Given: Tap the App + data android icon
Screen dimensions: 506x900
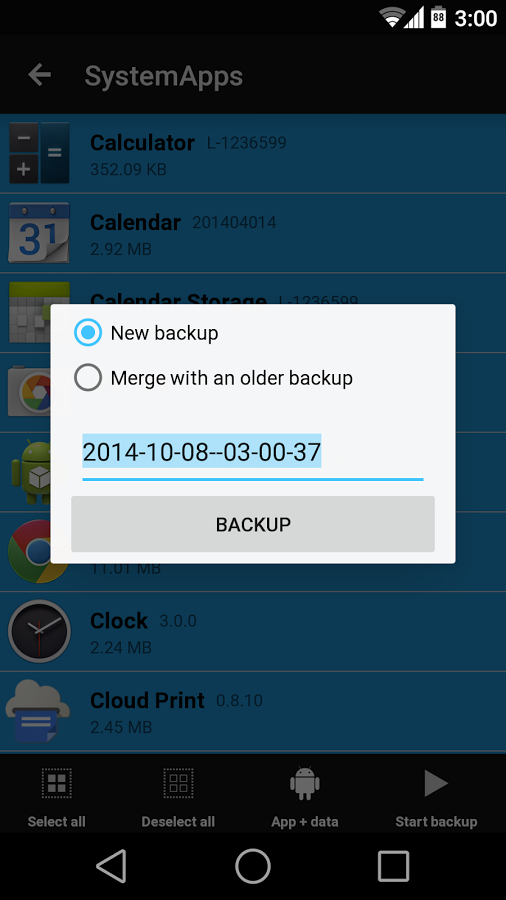Looking at the screenshot, I should [x=305, y=783].
